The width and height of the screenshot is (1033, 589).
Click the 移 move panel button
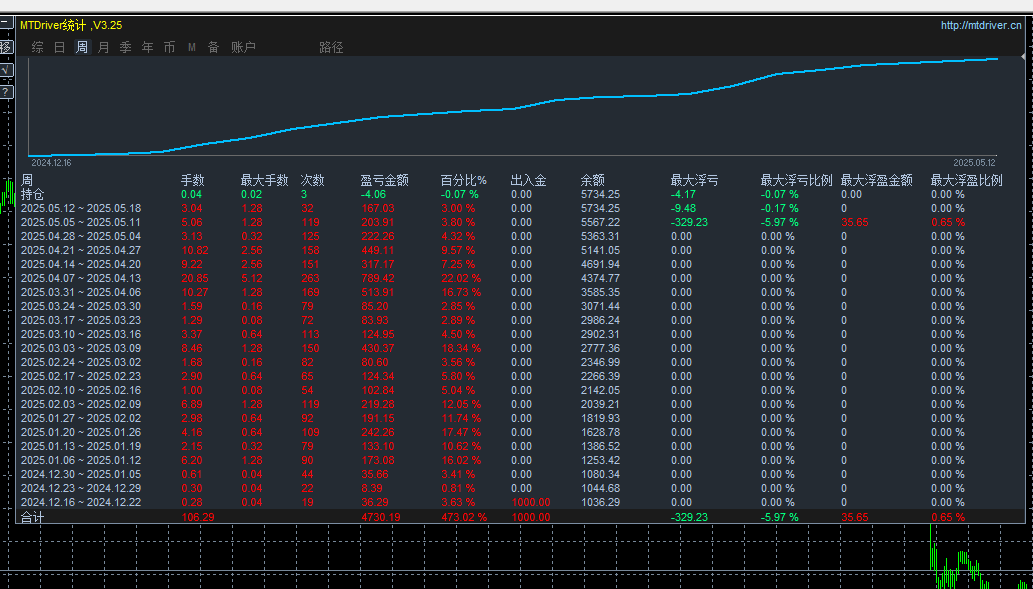pyautogui.click(x=5, y=47)
